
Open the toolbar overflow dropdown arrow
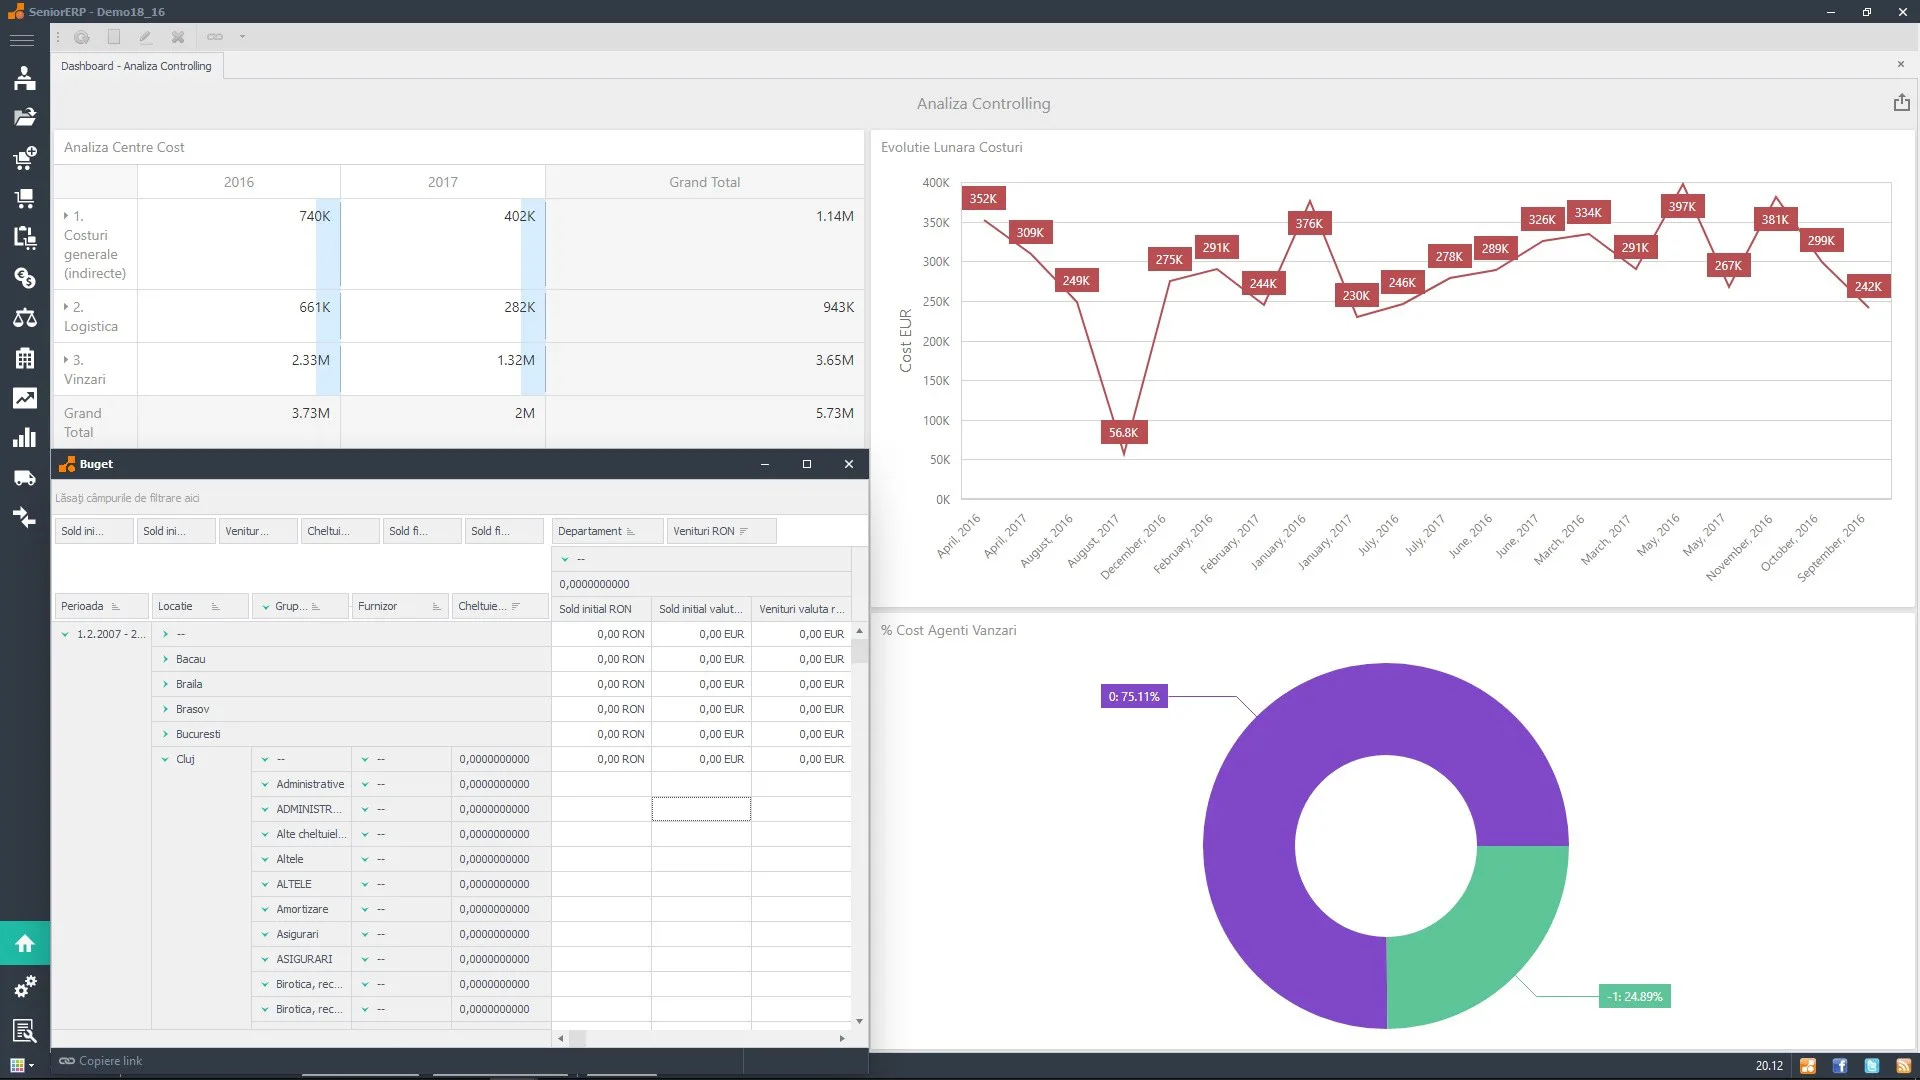[242, 37]
